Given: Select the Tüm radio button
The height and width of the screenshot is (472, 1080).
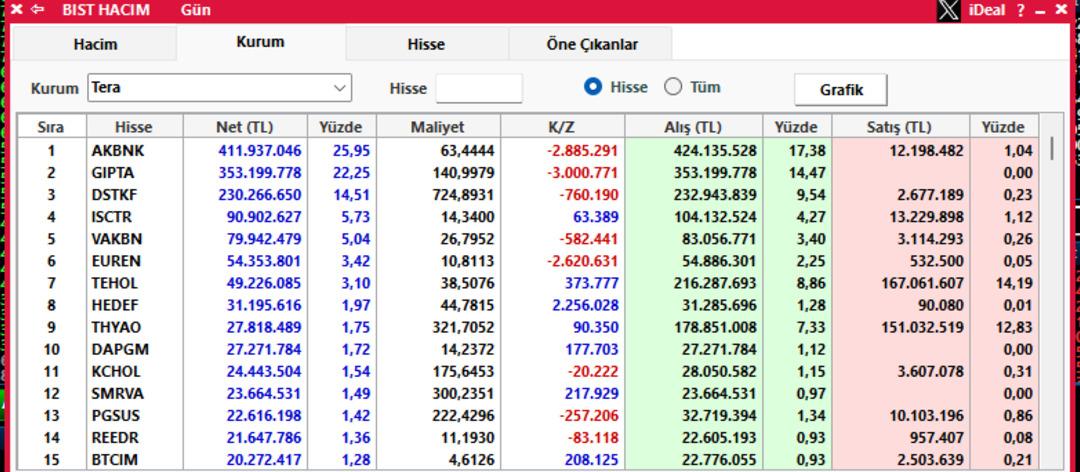Looking at the screenshot, I should (673, 88).
